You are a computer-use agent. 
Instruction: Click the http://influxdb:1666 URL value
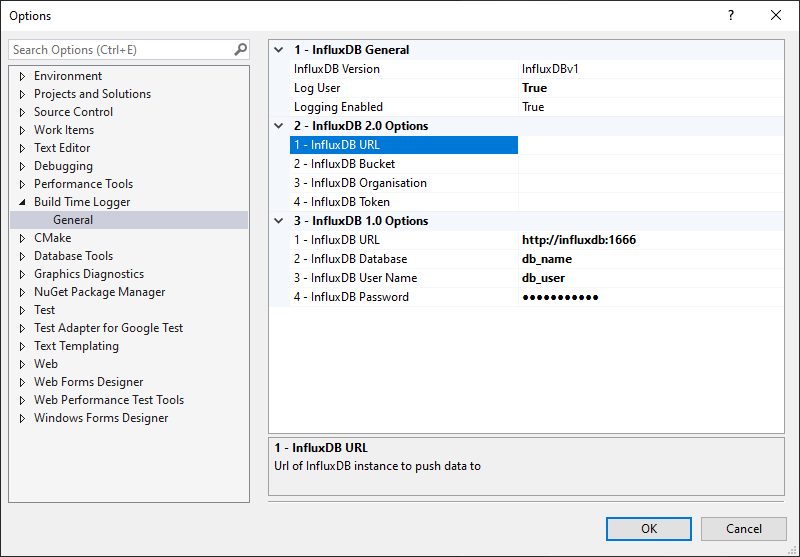[579, 240]
